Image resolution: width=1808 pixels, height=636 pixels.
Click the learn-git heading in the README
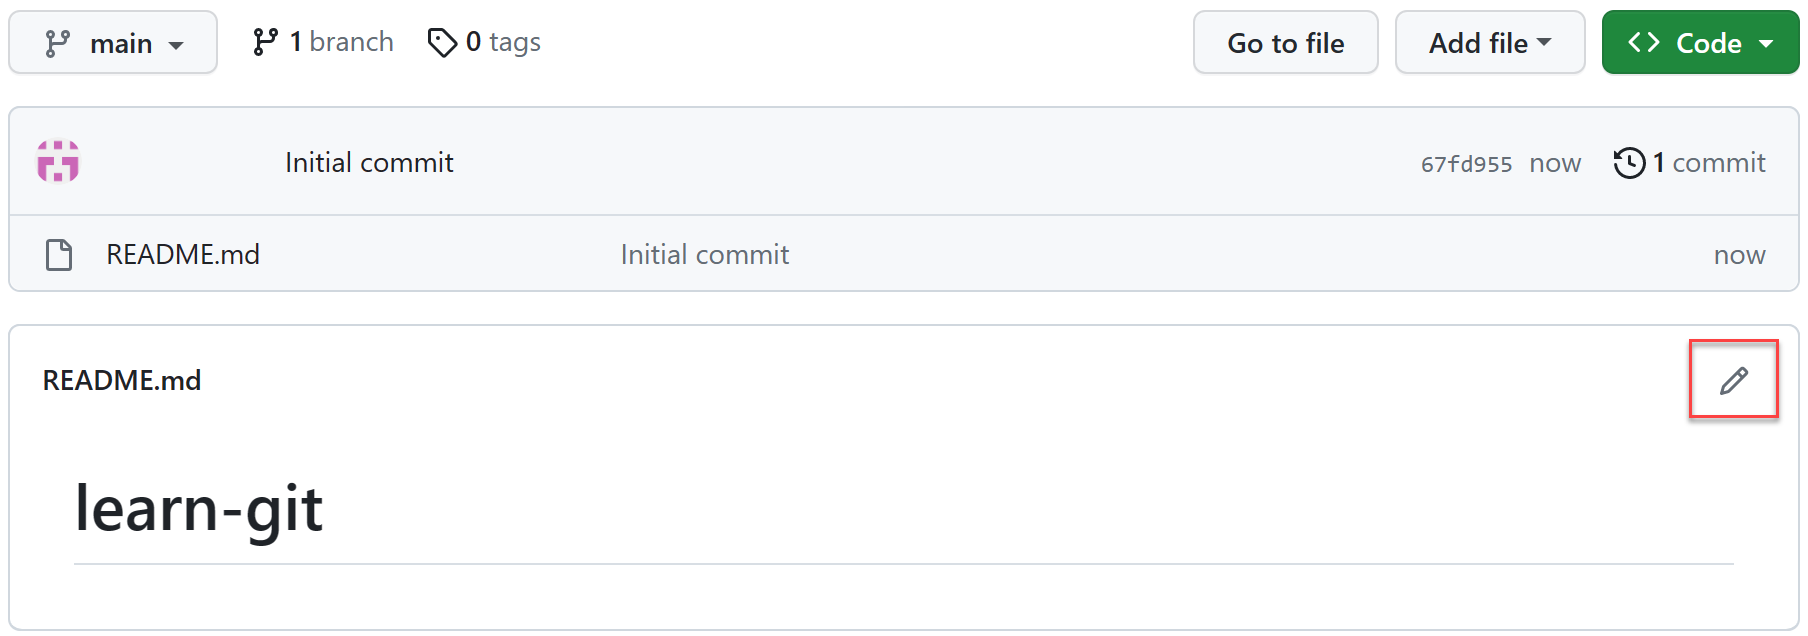pyautogui.click(x=198, y=508)
